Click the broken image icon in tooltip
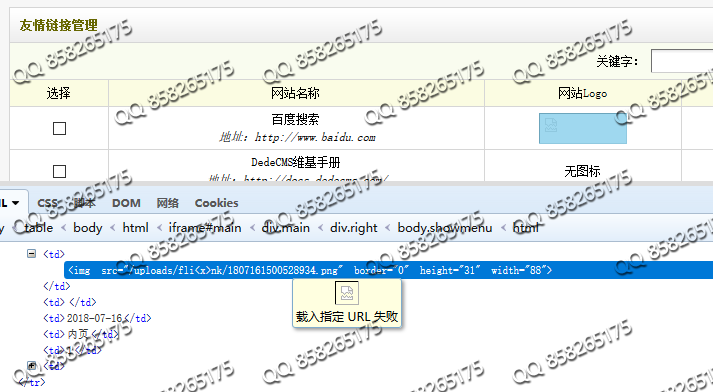 (x=347, y=293)
